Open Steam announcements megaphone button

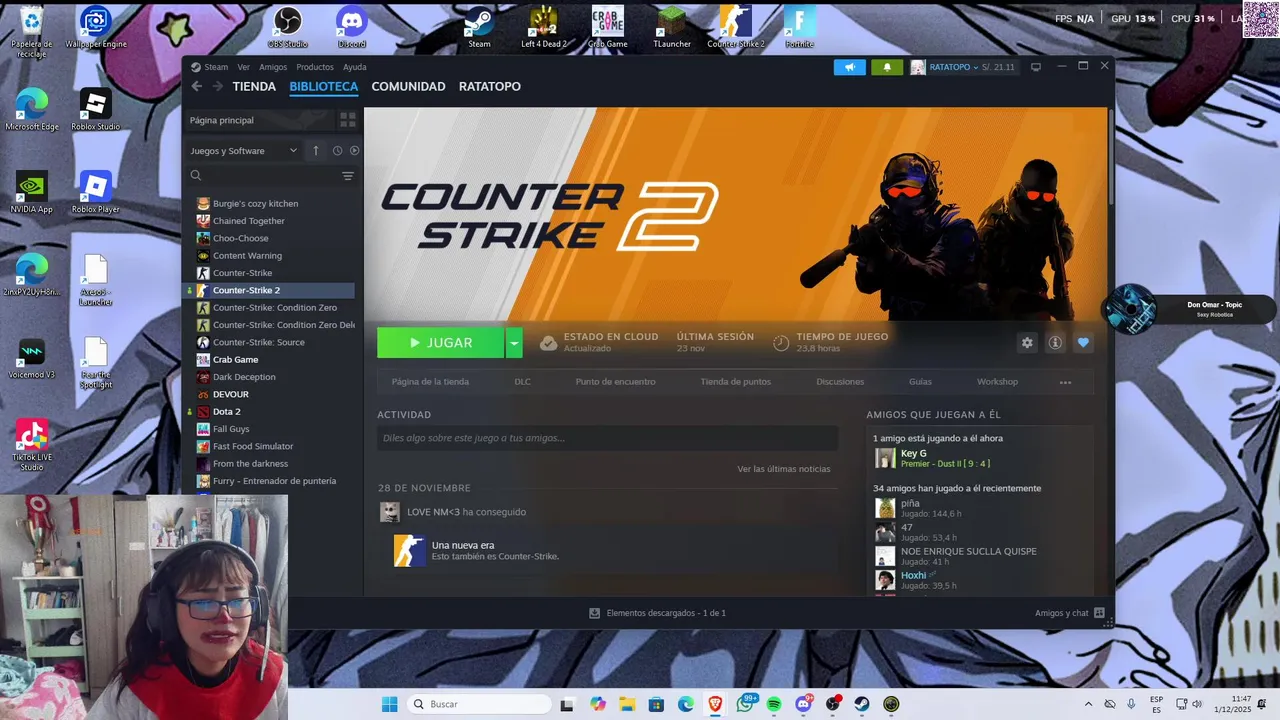849,67
